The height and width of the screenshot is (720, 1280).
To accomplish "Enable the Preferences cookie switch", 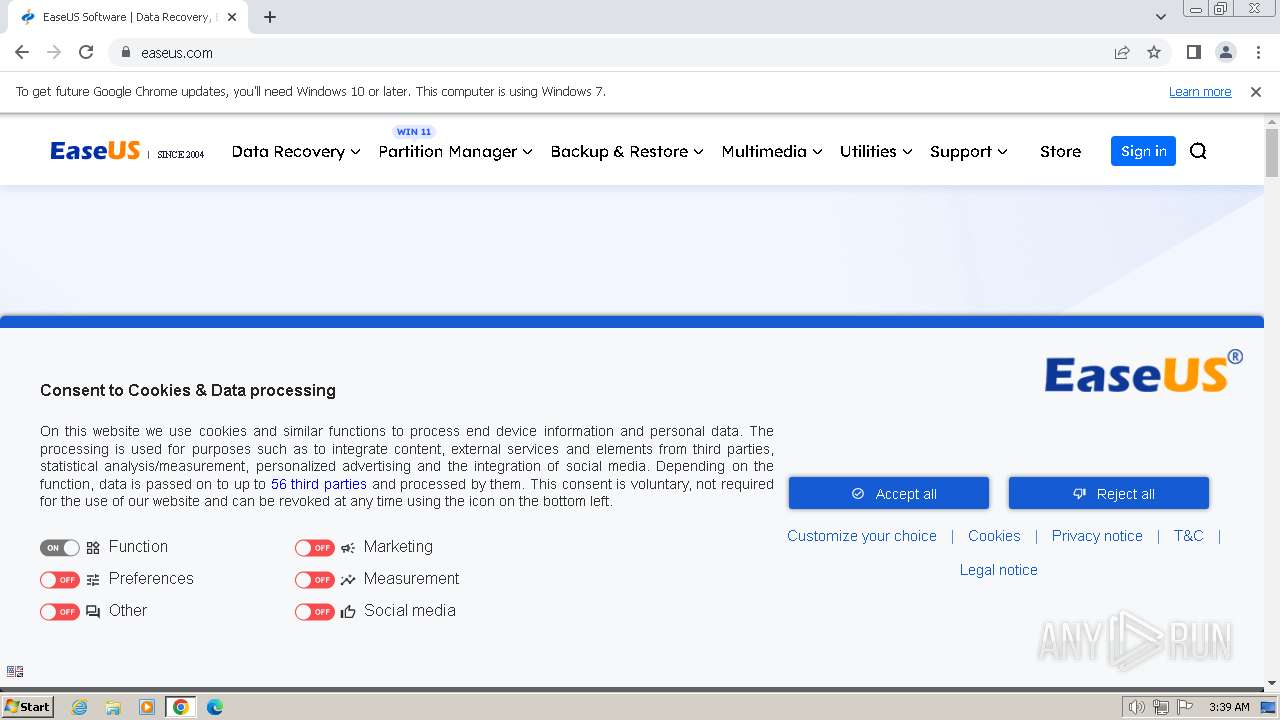I will 60,580.
